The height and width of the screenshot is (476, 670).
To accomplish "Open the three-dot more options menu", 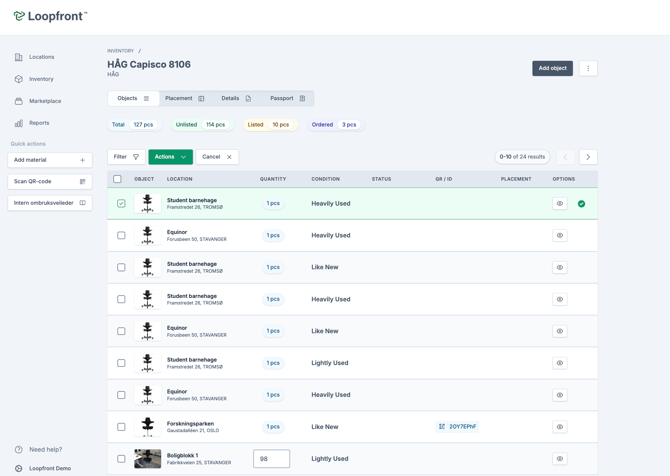I will point(588,68).
